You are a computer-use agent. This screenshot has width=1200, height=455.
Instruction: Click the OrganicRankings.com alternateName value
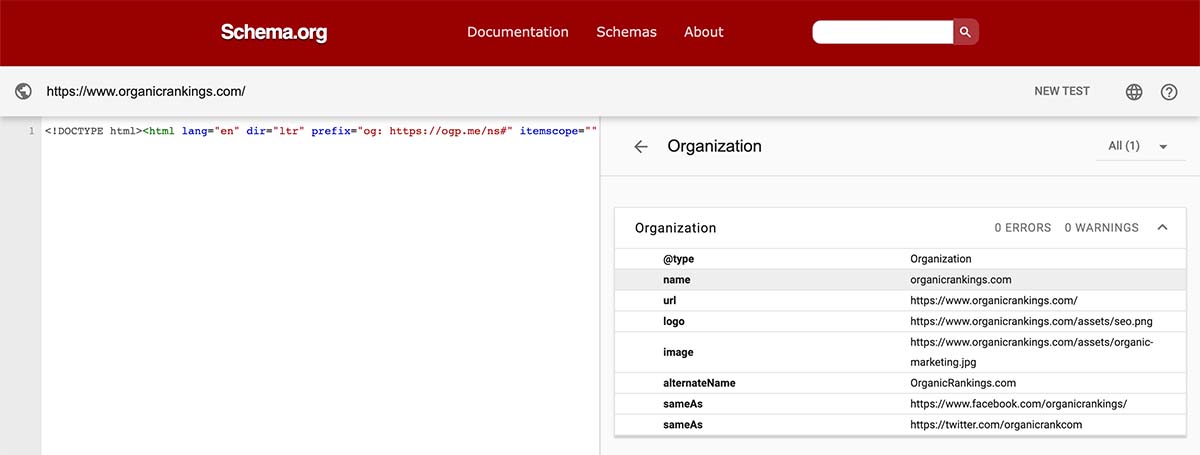point(963,383)
